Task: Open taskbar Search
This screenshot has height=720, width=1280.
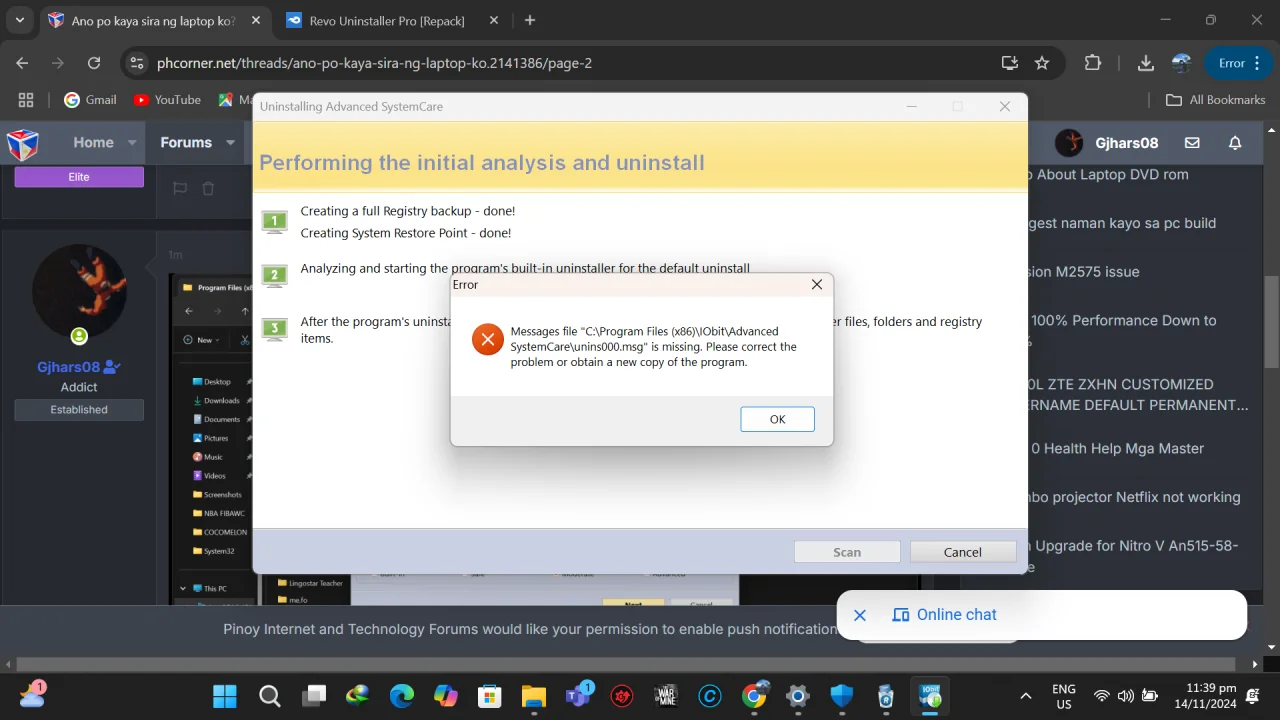Action: [270, 696]
